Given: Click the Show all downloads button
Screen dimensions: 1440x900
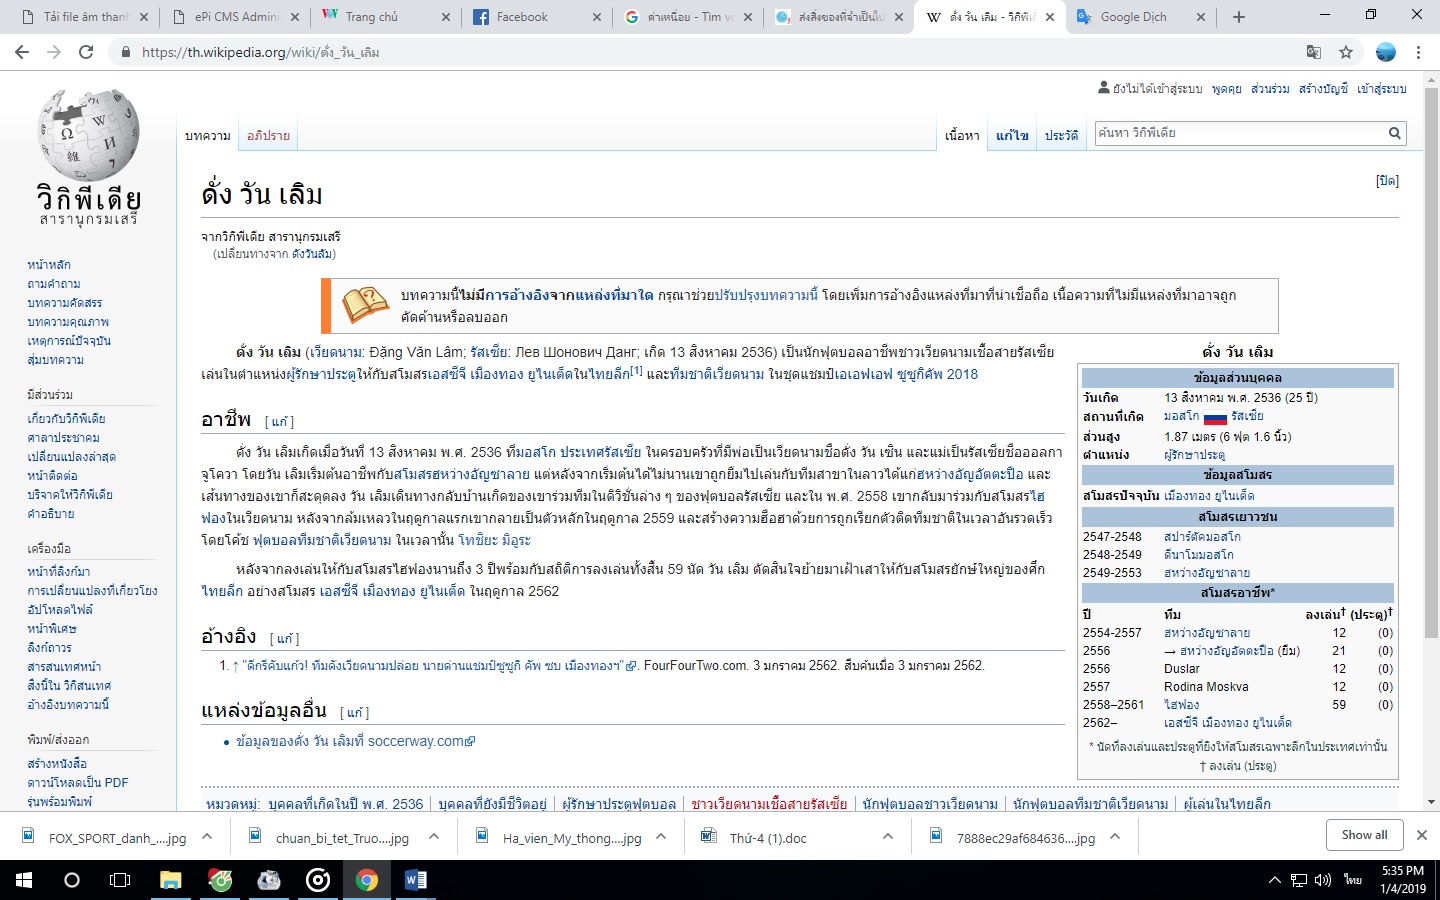Looking at the screenshot, I should 1364,835.
